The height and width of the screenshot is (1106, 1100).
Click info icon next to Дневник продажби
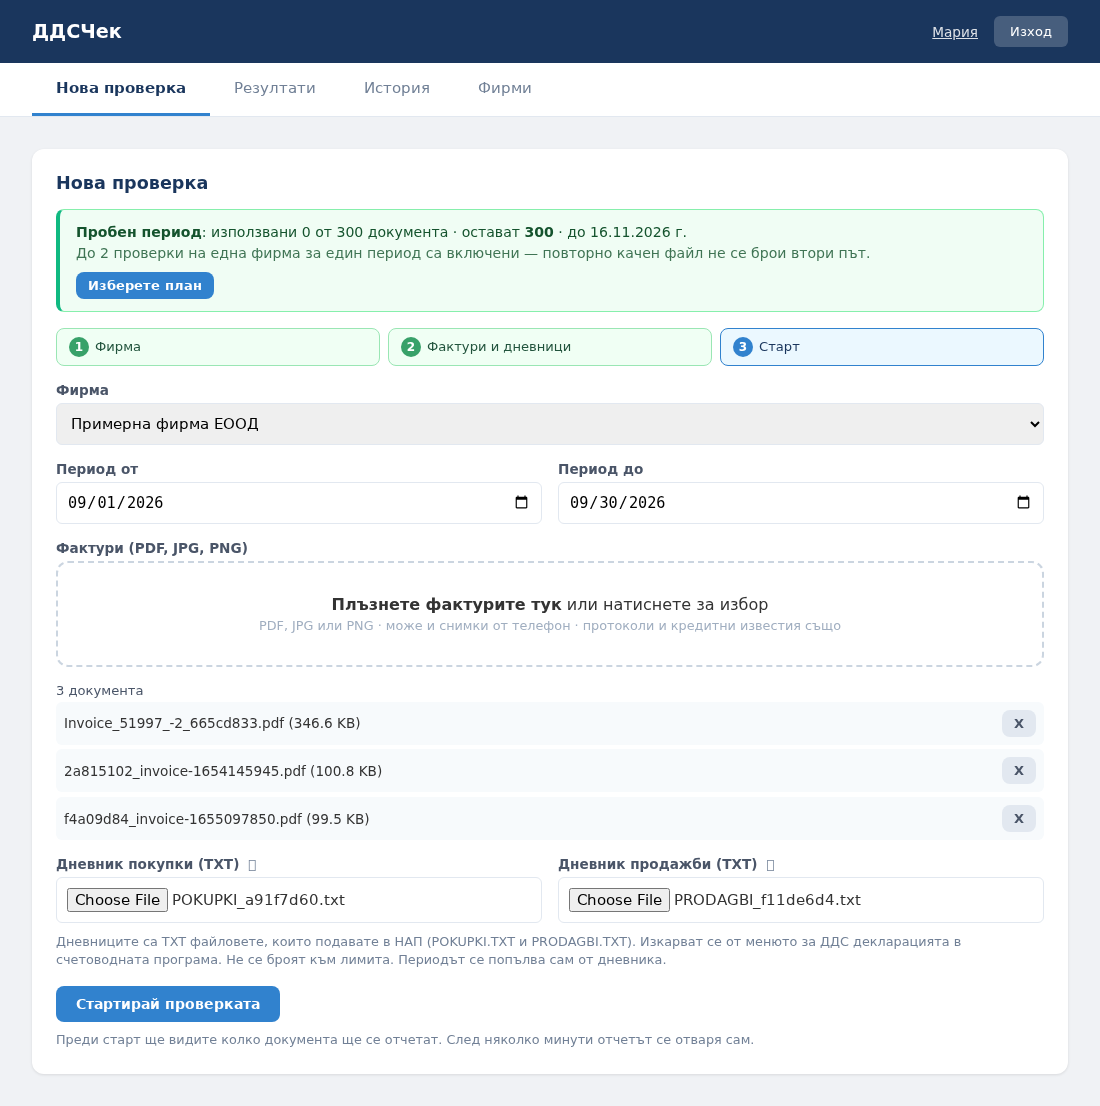[770, 865]
